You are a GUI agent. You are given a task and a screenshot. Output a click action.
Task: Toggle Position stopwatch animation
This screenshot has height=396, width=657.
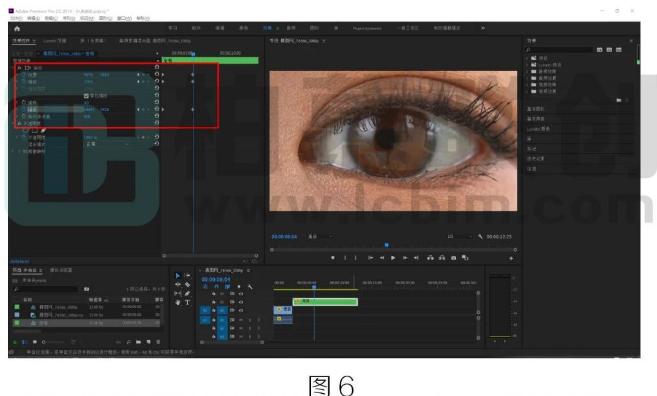pyautogui.click(x=24, y=75)
